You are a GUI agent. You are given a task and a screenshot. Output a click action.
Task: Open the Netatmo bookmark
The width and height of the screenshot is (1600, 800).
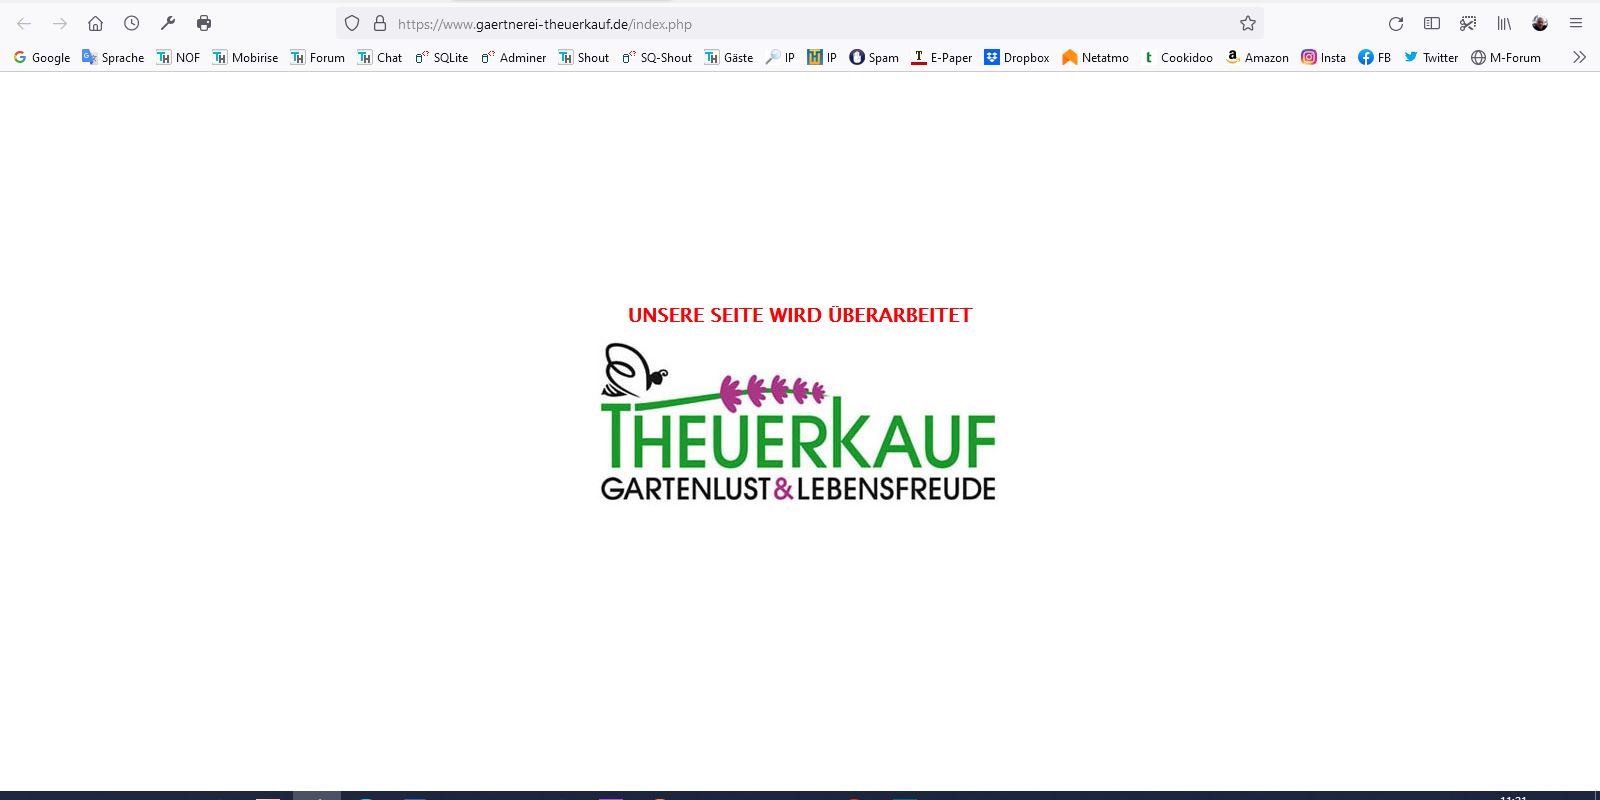[x=1095, y=57]
